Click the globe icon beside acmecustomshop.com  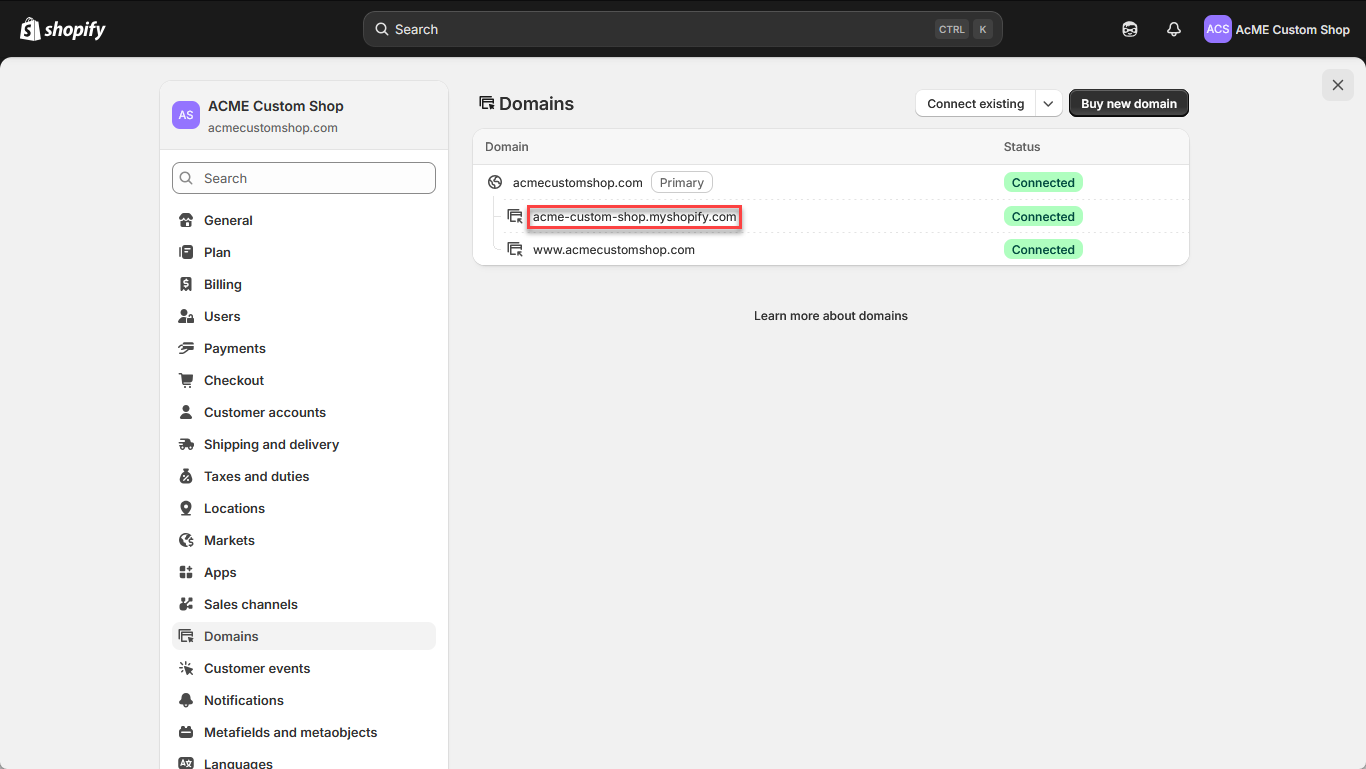click(x=495, y=182)
